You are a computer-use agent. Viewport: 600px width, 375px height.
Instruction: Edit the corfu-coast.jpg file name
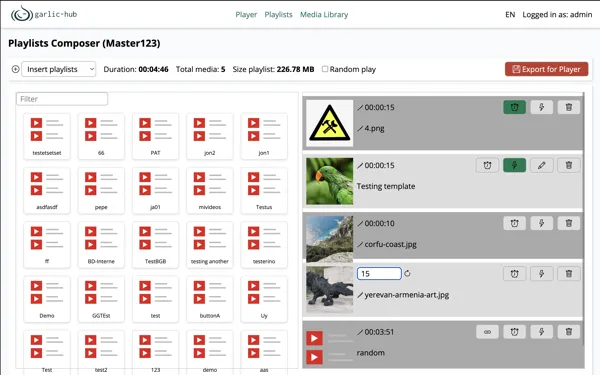point(387,244)
